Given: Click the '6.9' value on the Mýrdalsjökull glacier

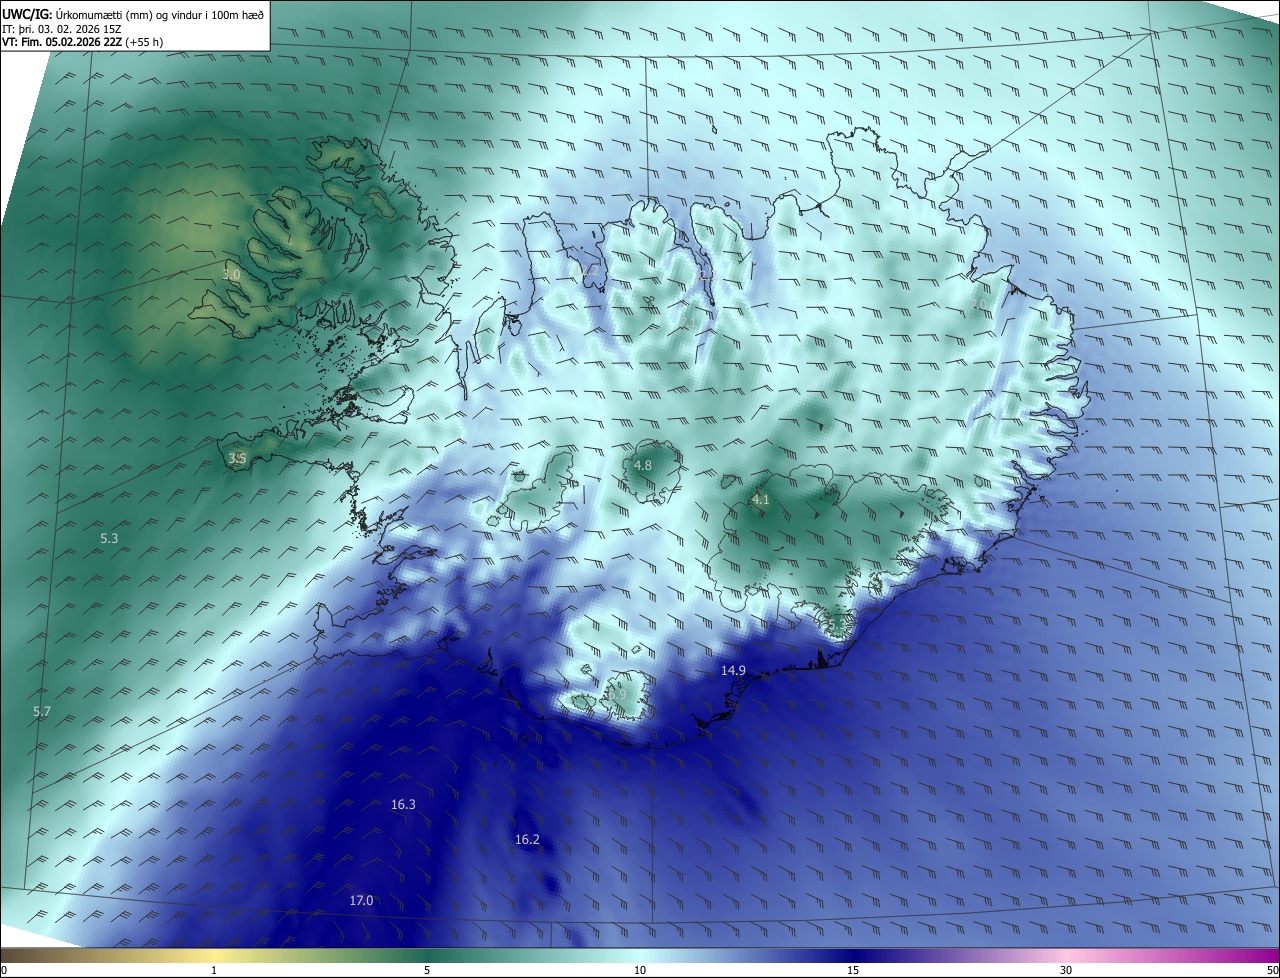Looking at the screenshot, I should (x=617, y=692).
